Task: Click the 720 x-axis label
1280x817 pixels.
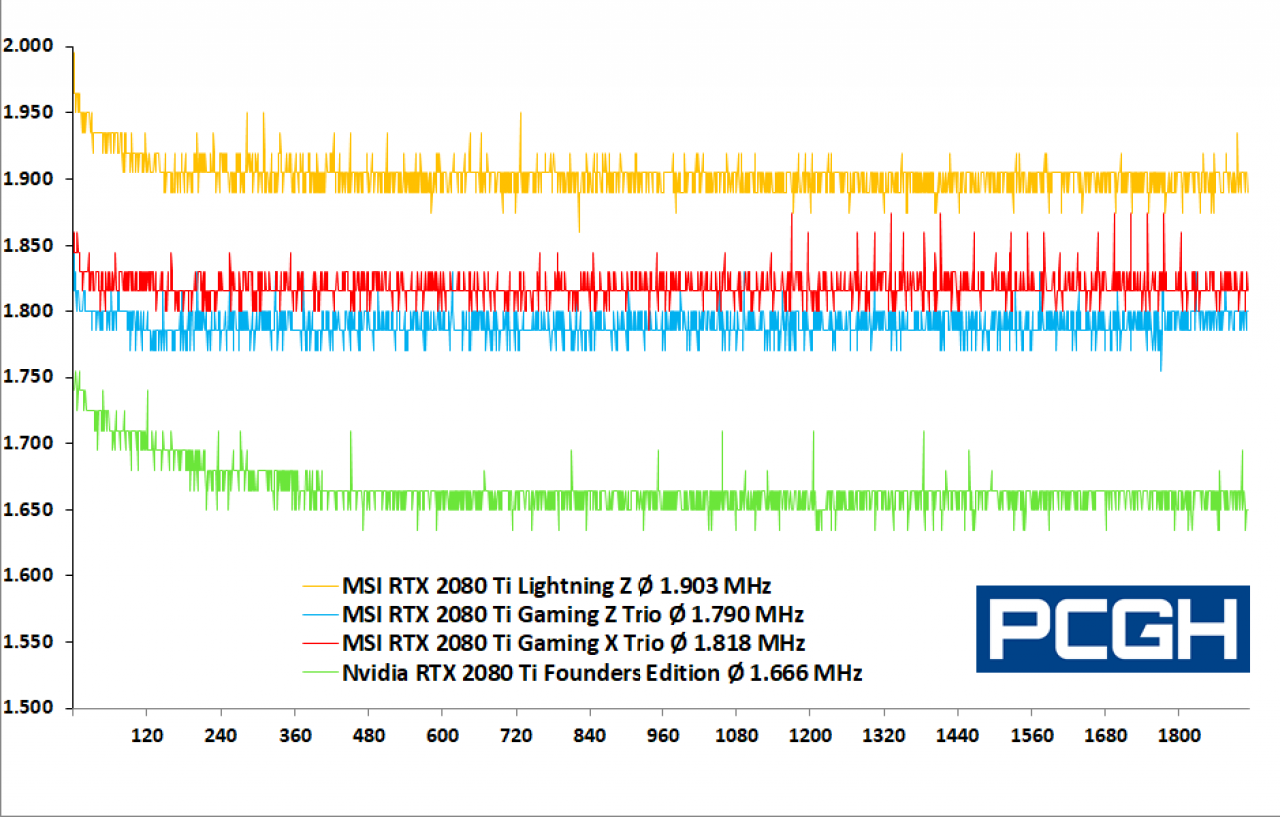Action: click(x=516, y=735)
